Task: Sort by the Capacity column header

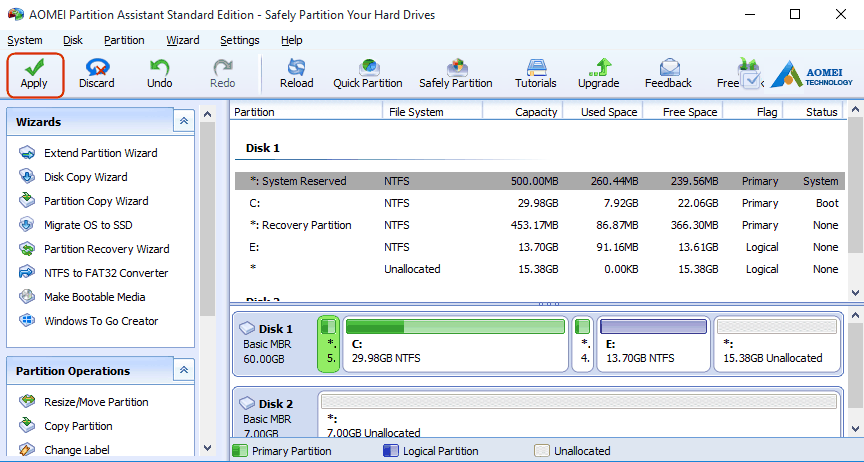Action: (523, 112)
